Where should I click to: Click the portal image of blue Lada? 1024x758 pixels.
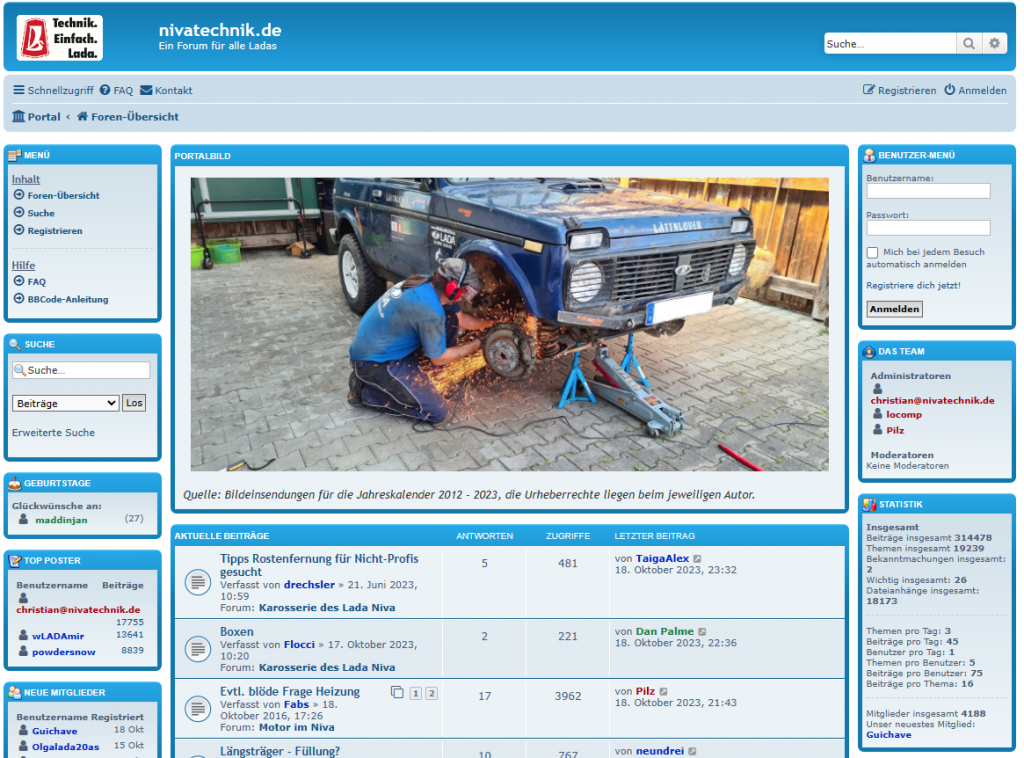509,324
